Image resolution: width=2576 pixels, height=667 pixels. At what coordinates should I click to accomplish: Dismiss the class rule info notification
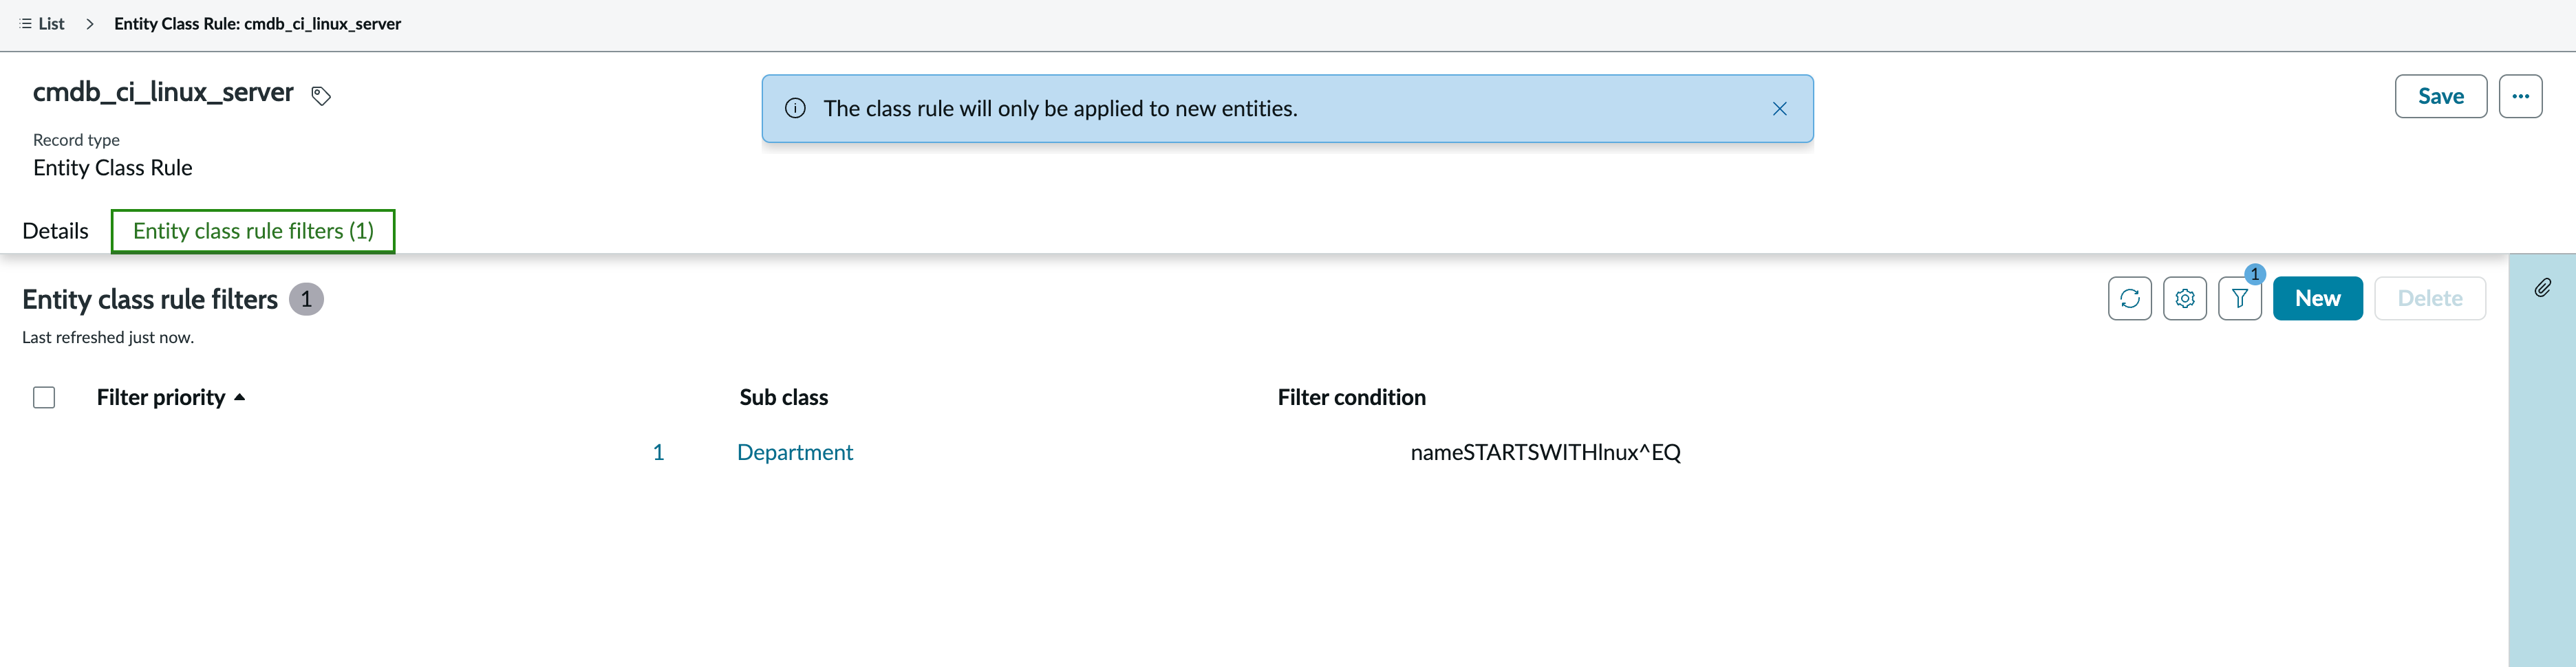pos(1779,109)
